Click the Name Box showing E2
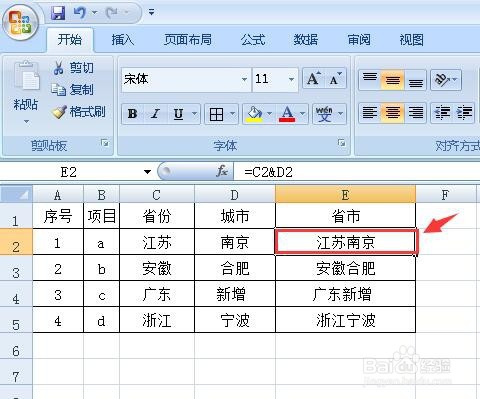Viewport: 480px width, 399px height. pos(69,172)
